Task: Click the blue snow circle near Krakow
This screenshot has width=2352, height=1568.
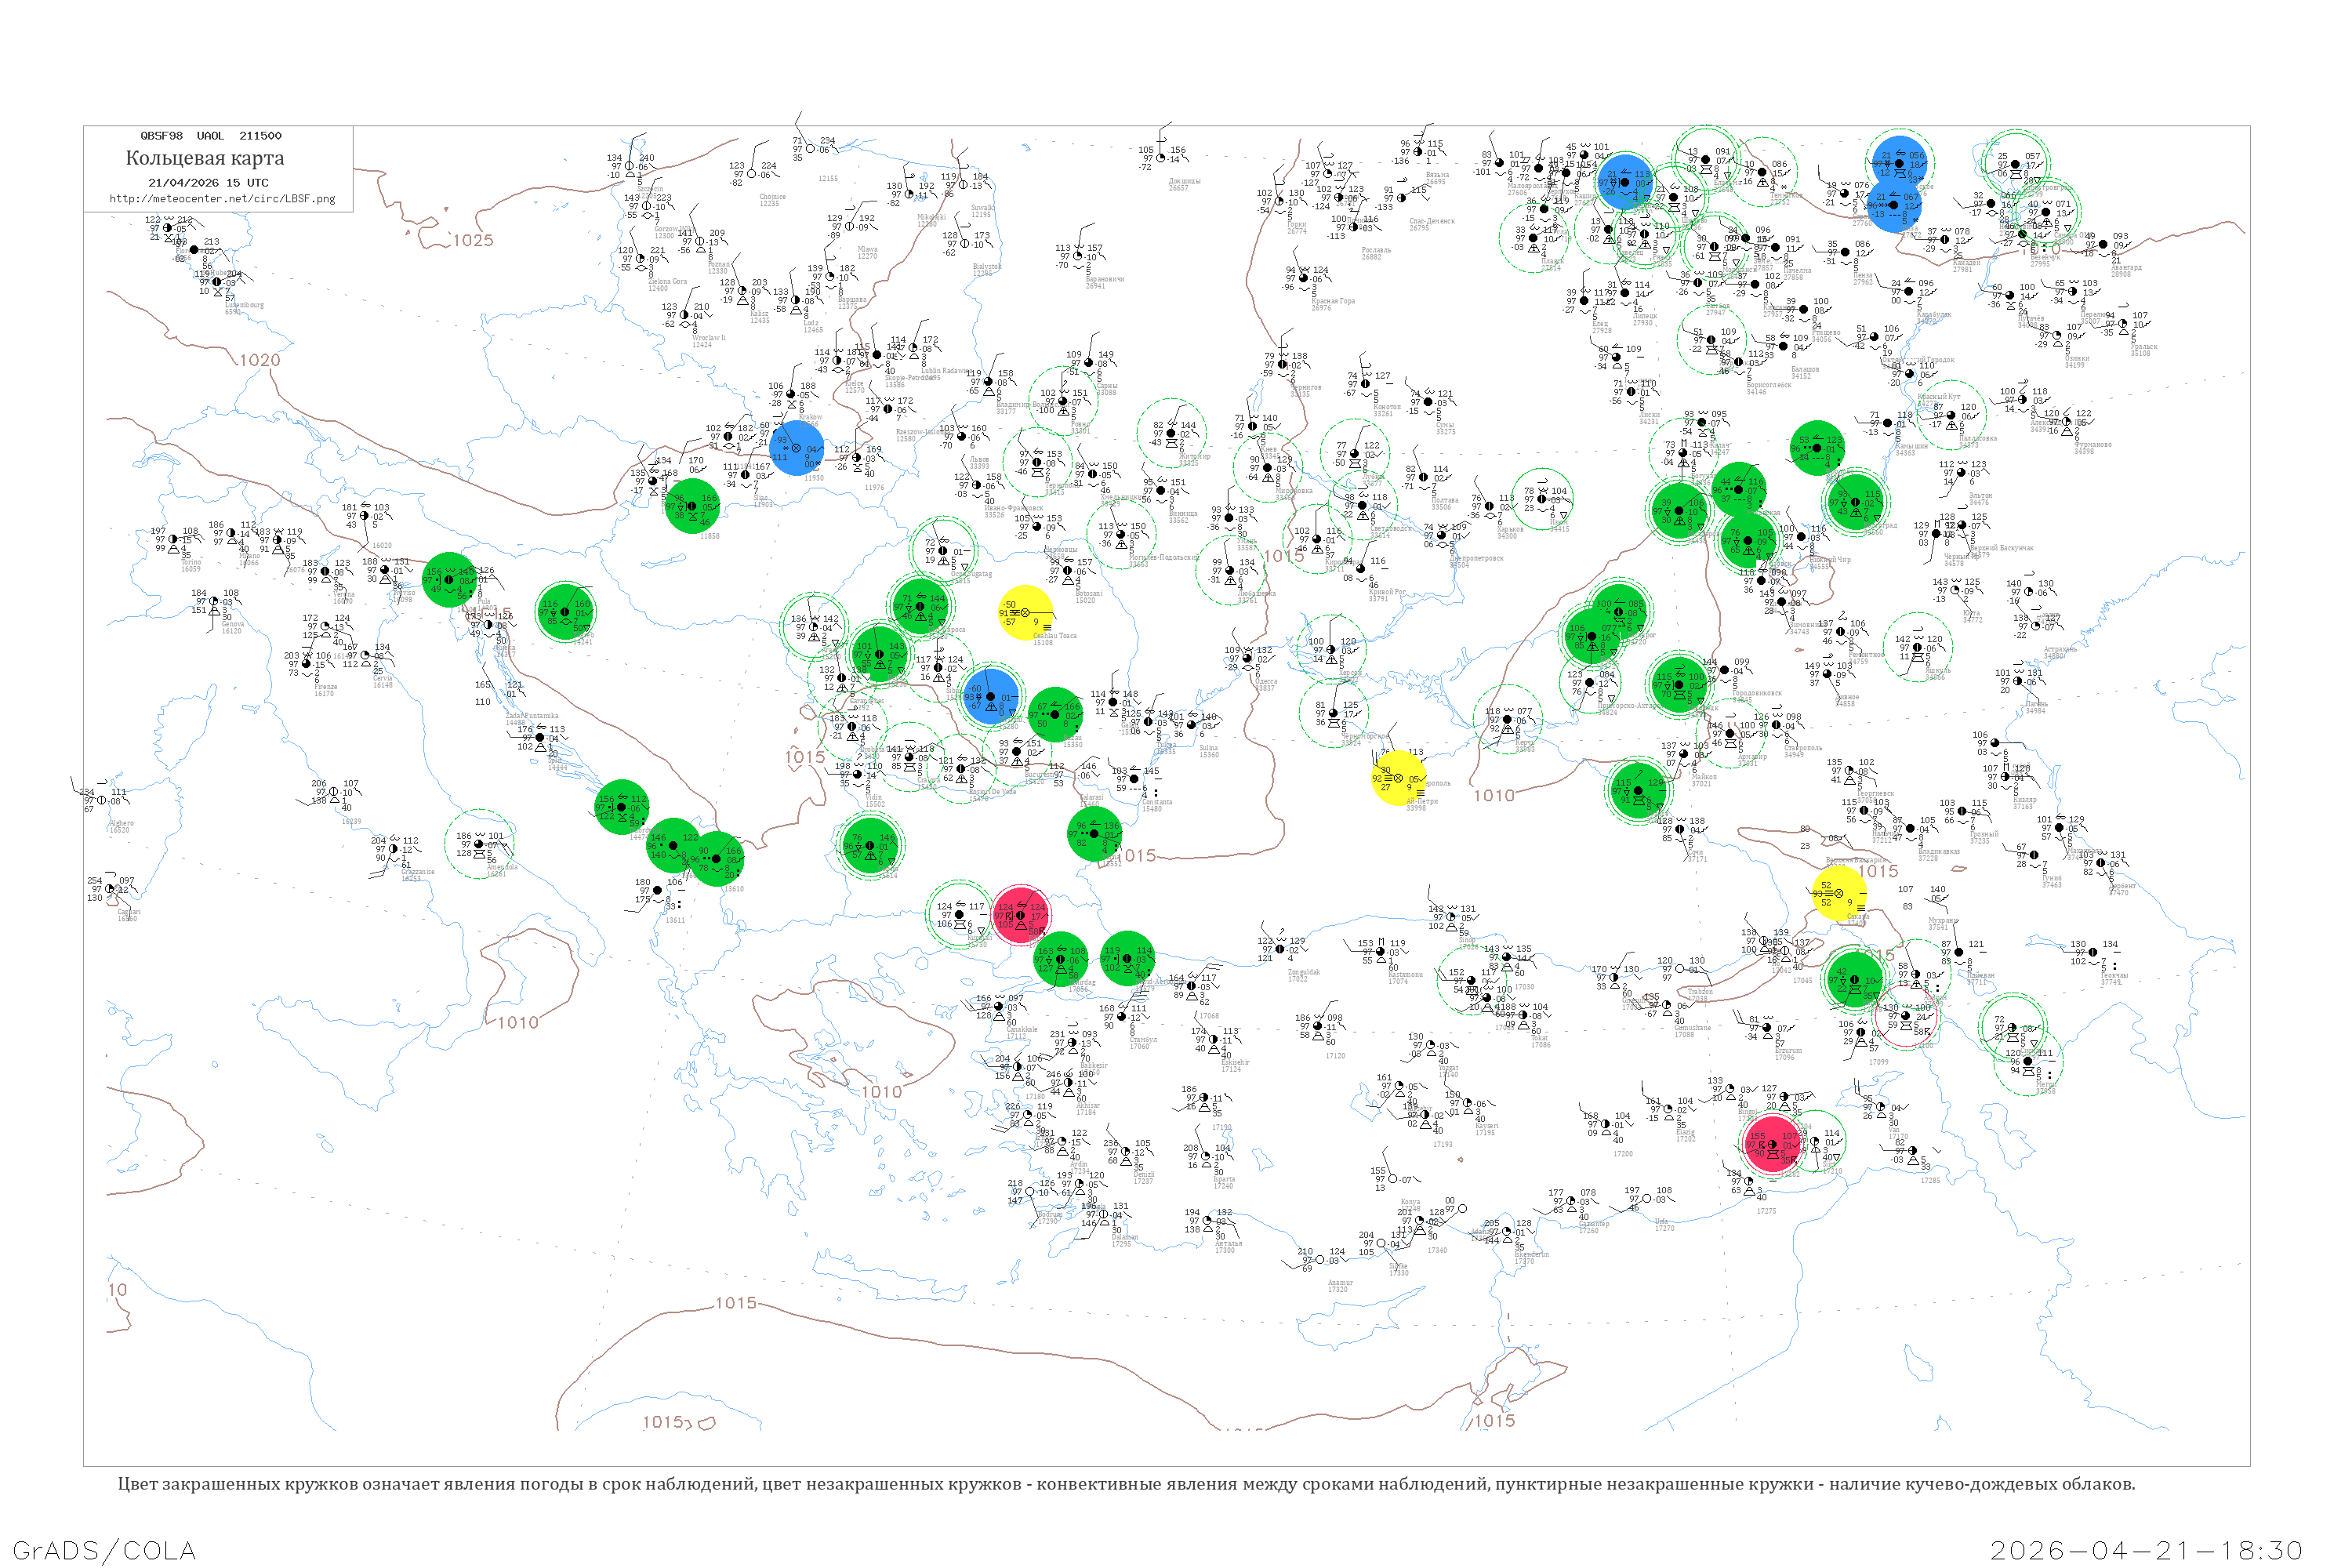Action: (797, 447)
